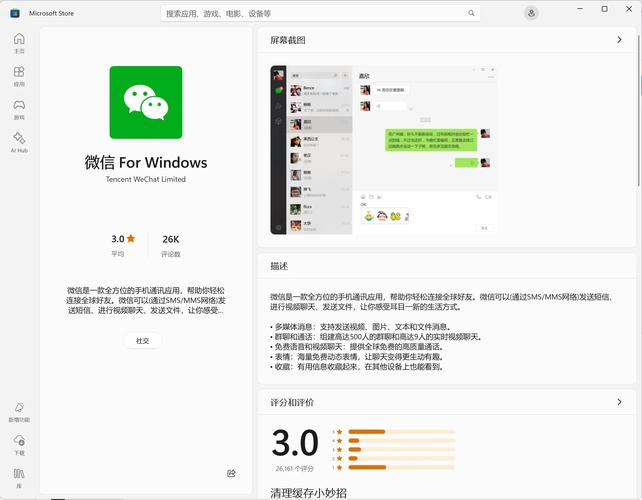Click the 多媒体消息 feature bullet line
The width and height of the screenshot is (642, 500).
pos(361,327)
